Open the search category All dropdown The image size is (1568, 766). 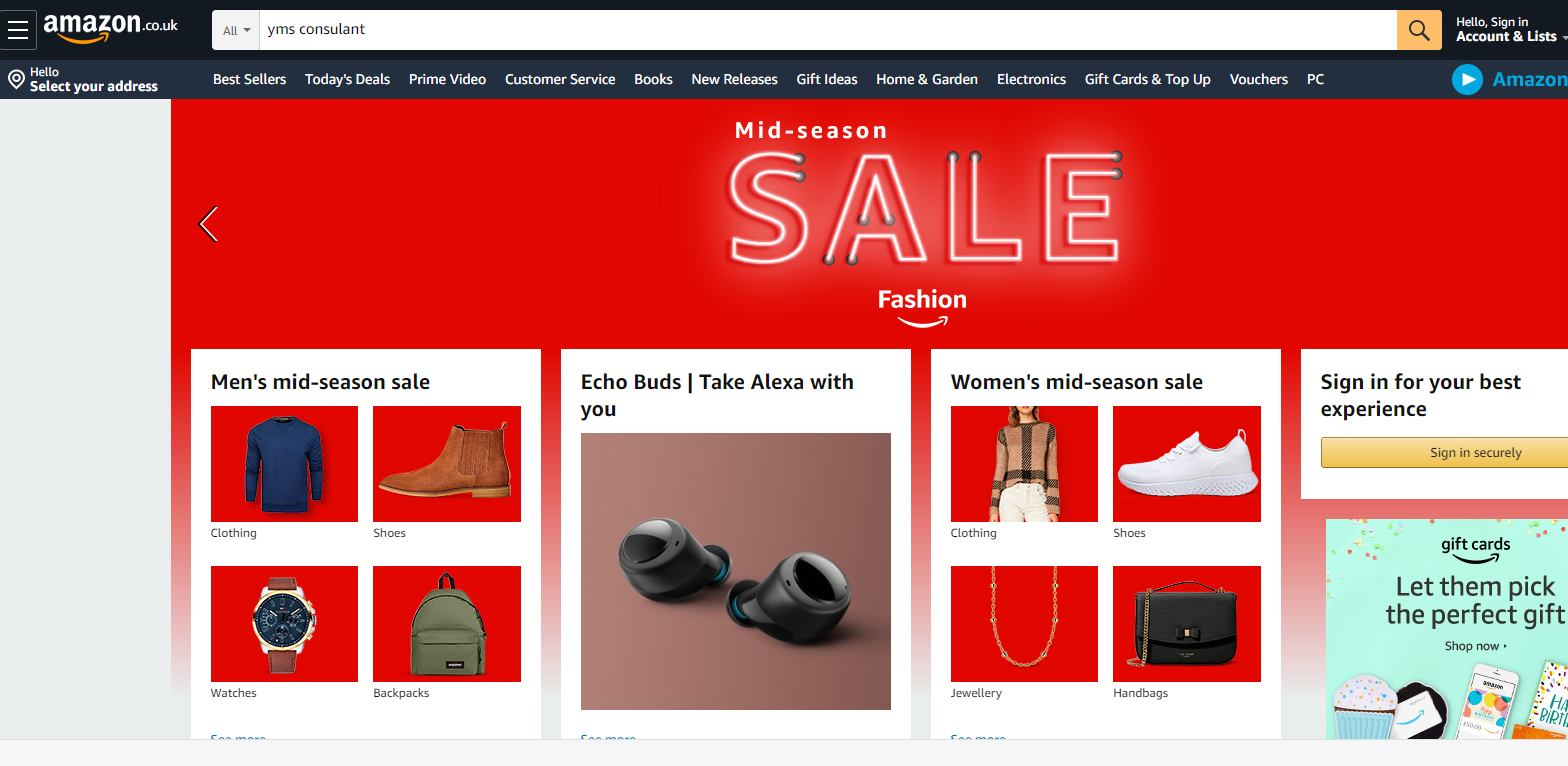click(236, 30)
